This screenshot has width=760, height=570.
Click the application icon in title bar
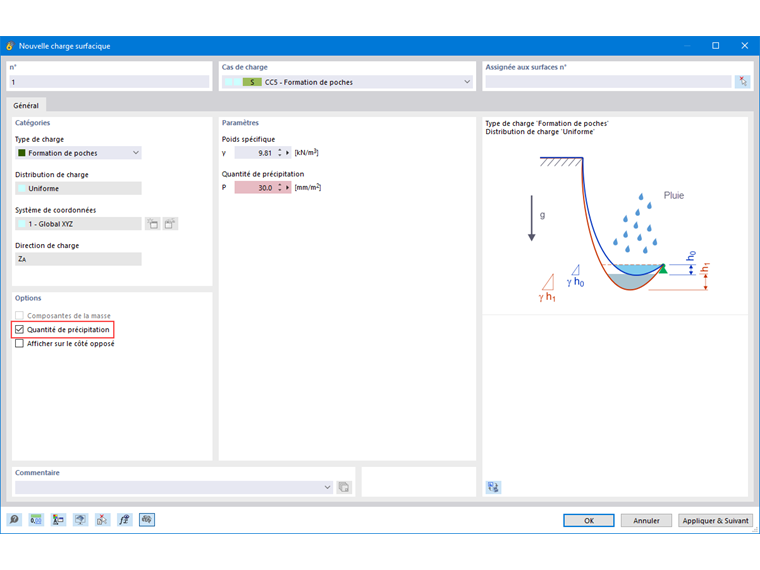(x=10, y=46)
